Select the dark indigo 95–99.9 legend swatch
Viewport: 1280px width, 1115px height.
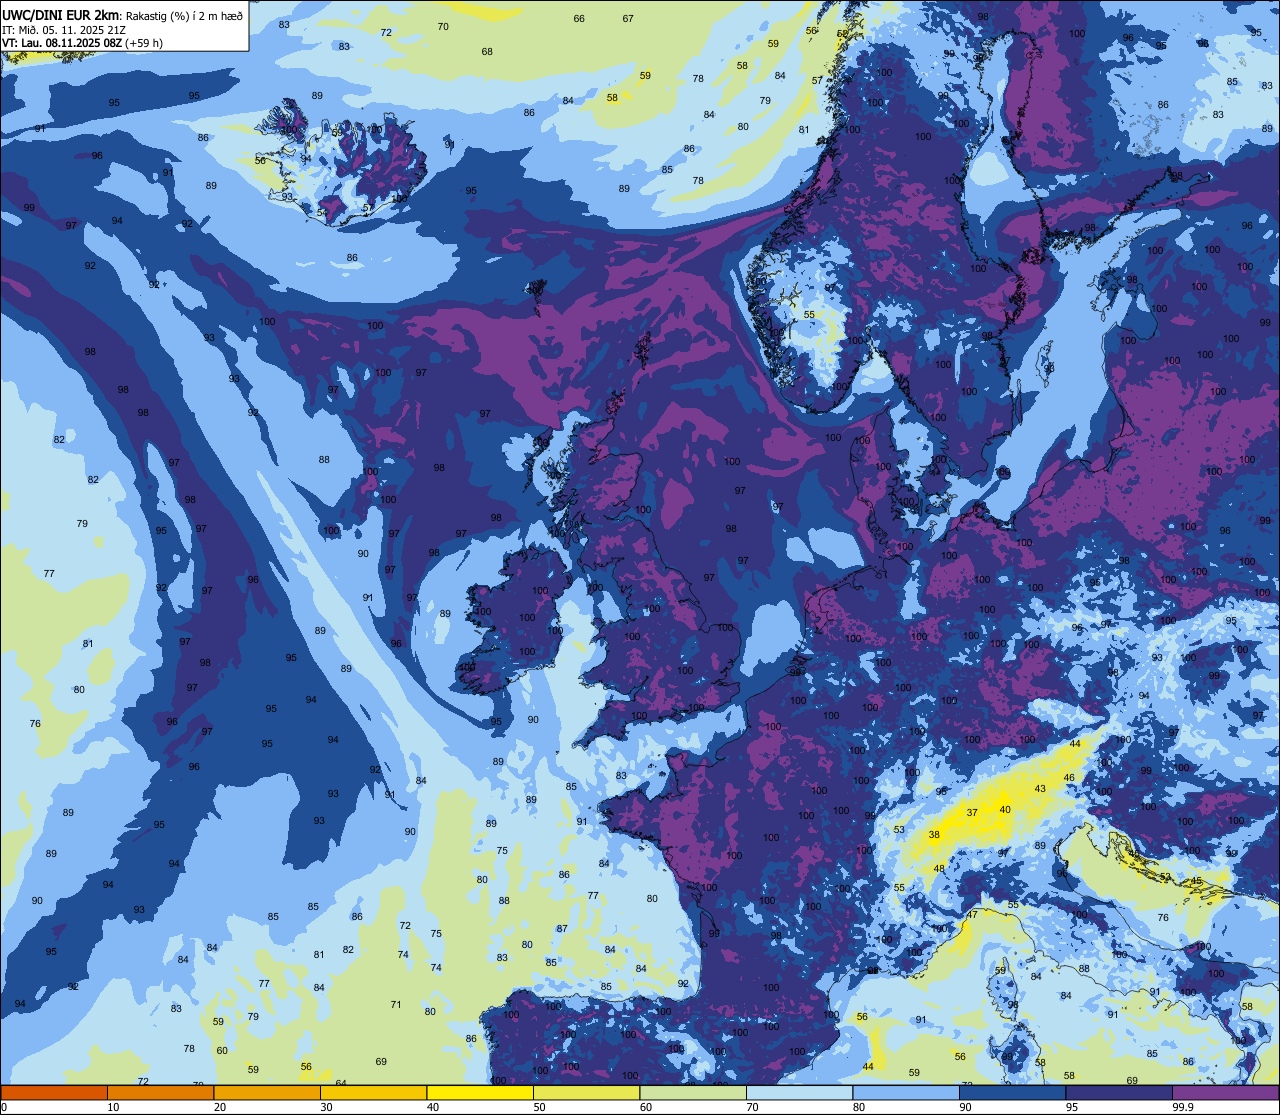click(x=1119, y=1092)
